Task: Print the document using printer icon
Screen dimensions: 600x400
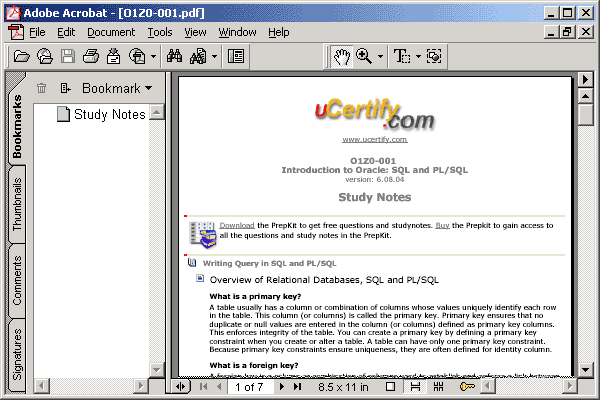Action: tap(91, 56)
